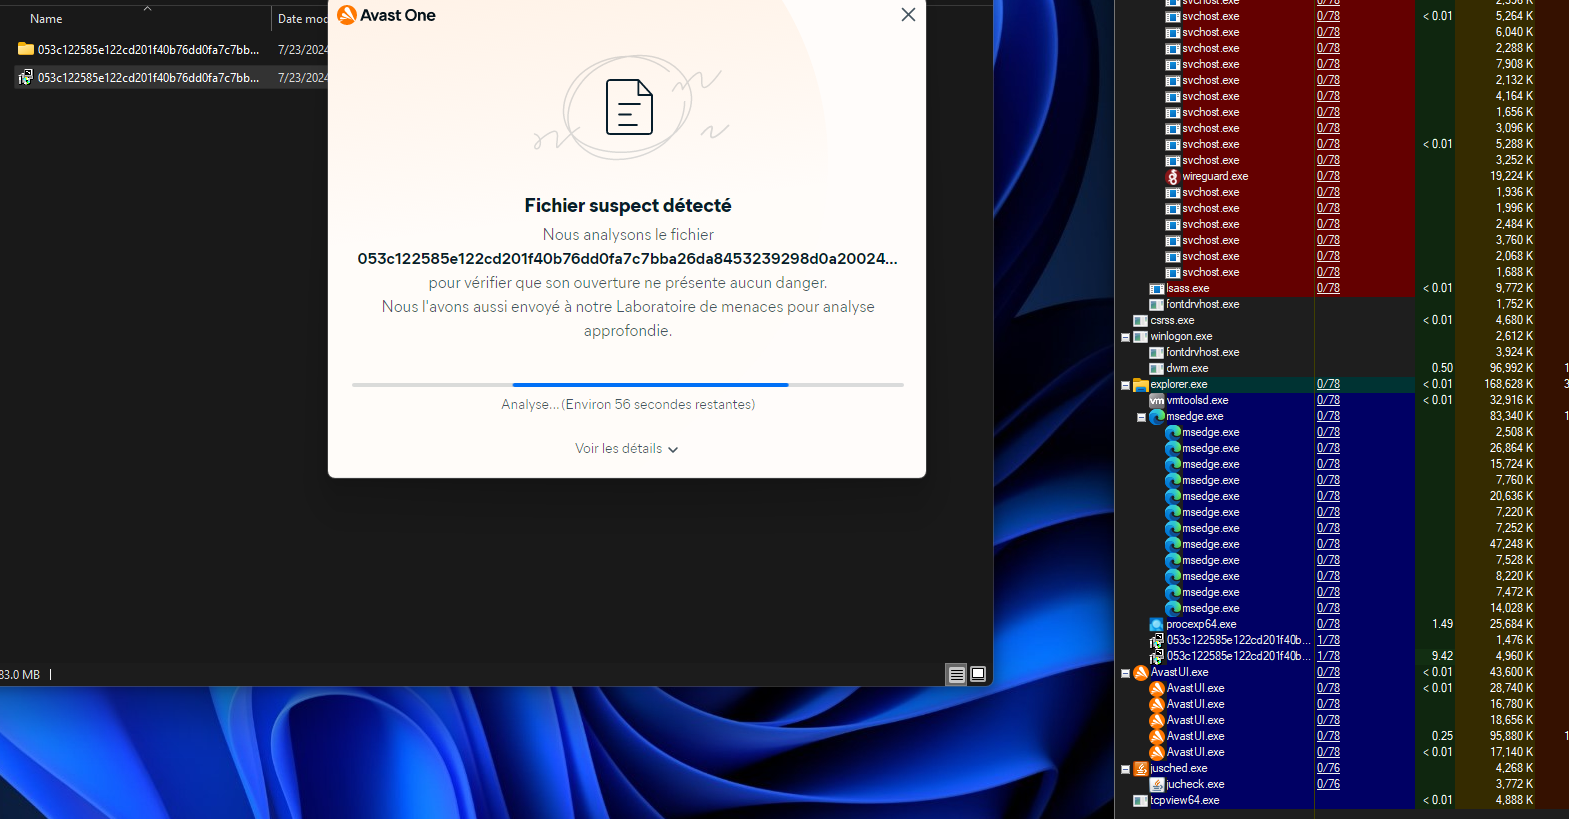
Task: Select the tcpview64.exe process name
Action: 1185,800
